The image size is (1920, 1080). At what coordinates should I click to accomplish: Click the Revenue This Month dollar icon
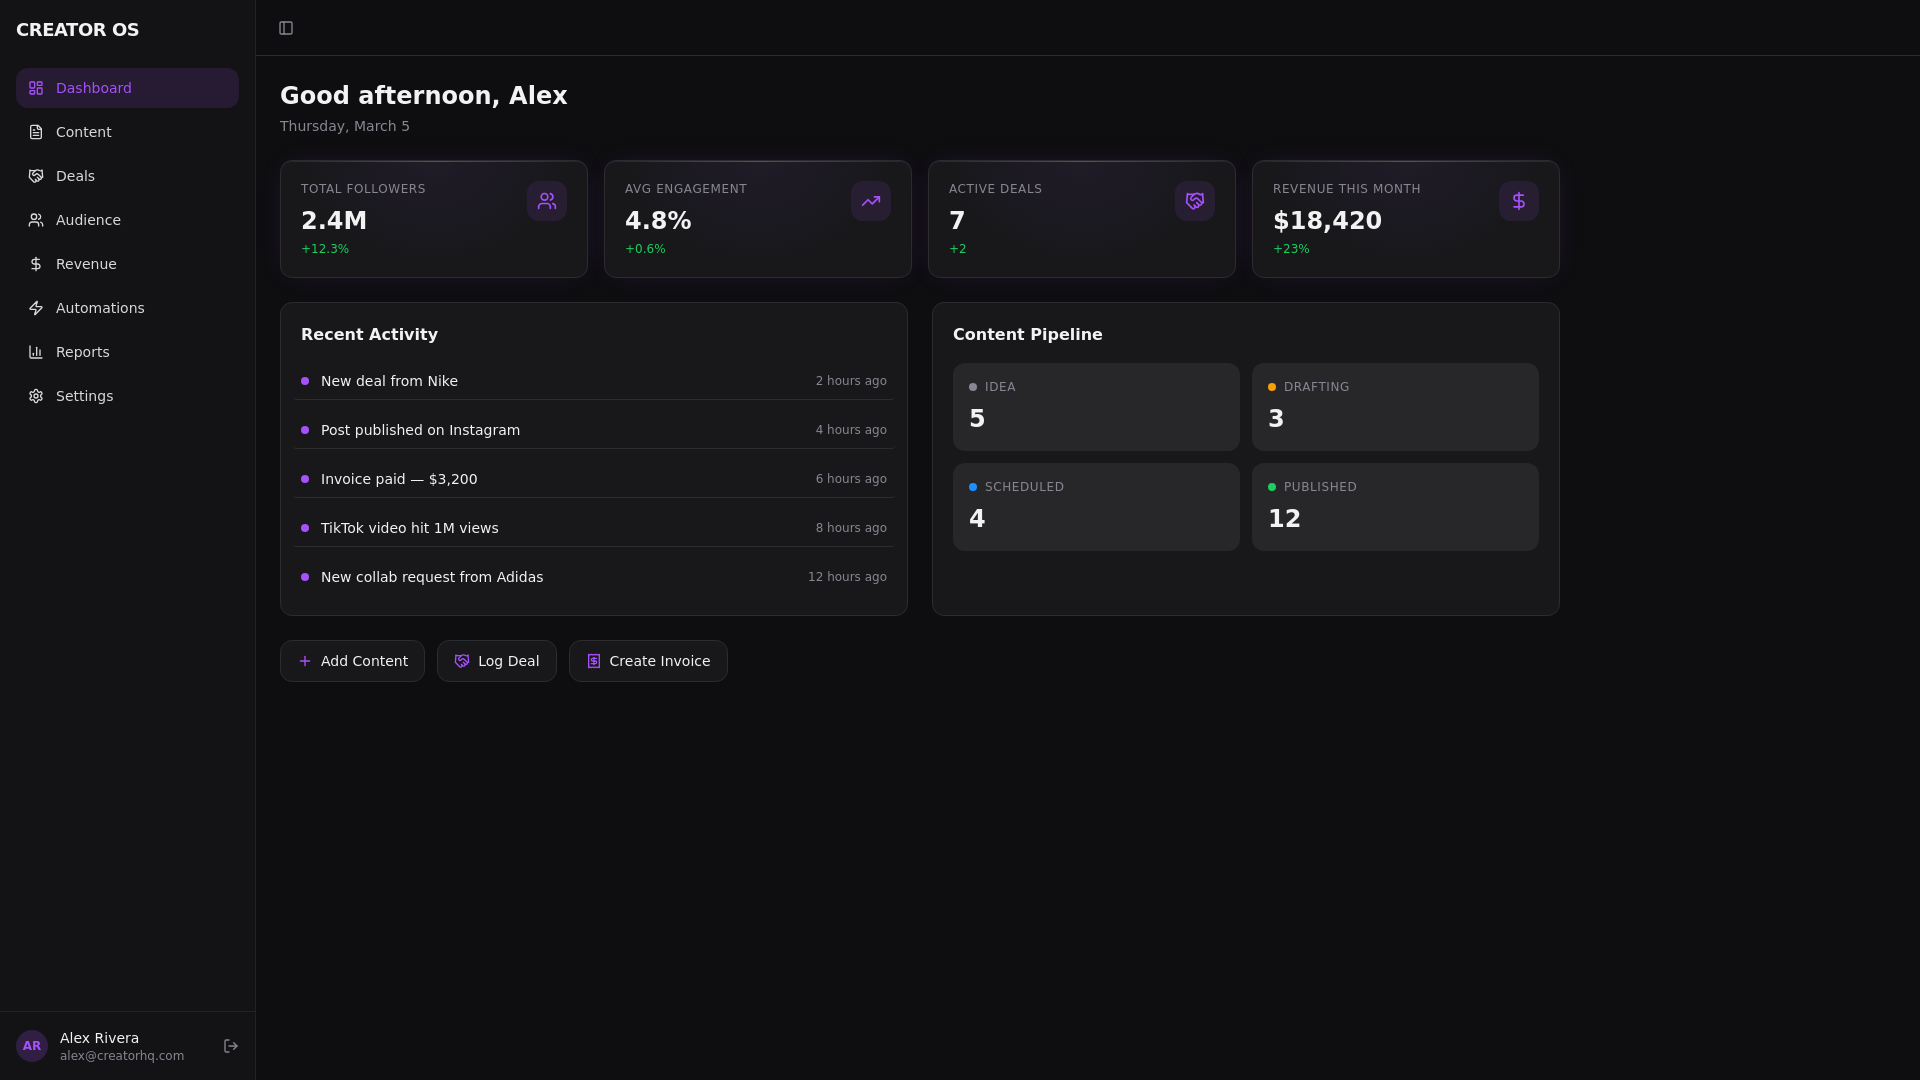coord(1519,201)
